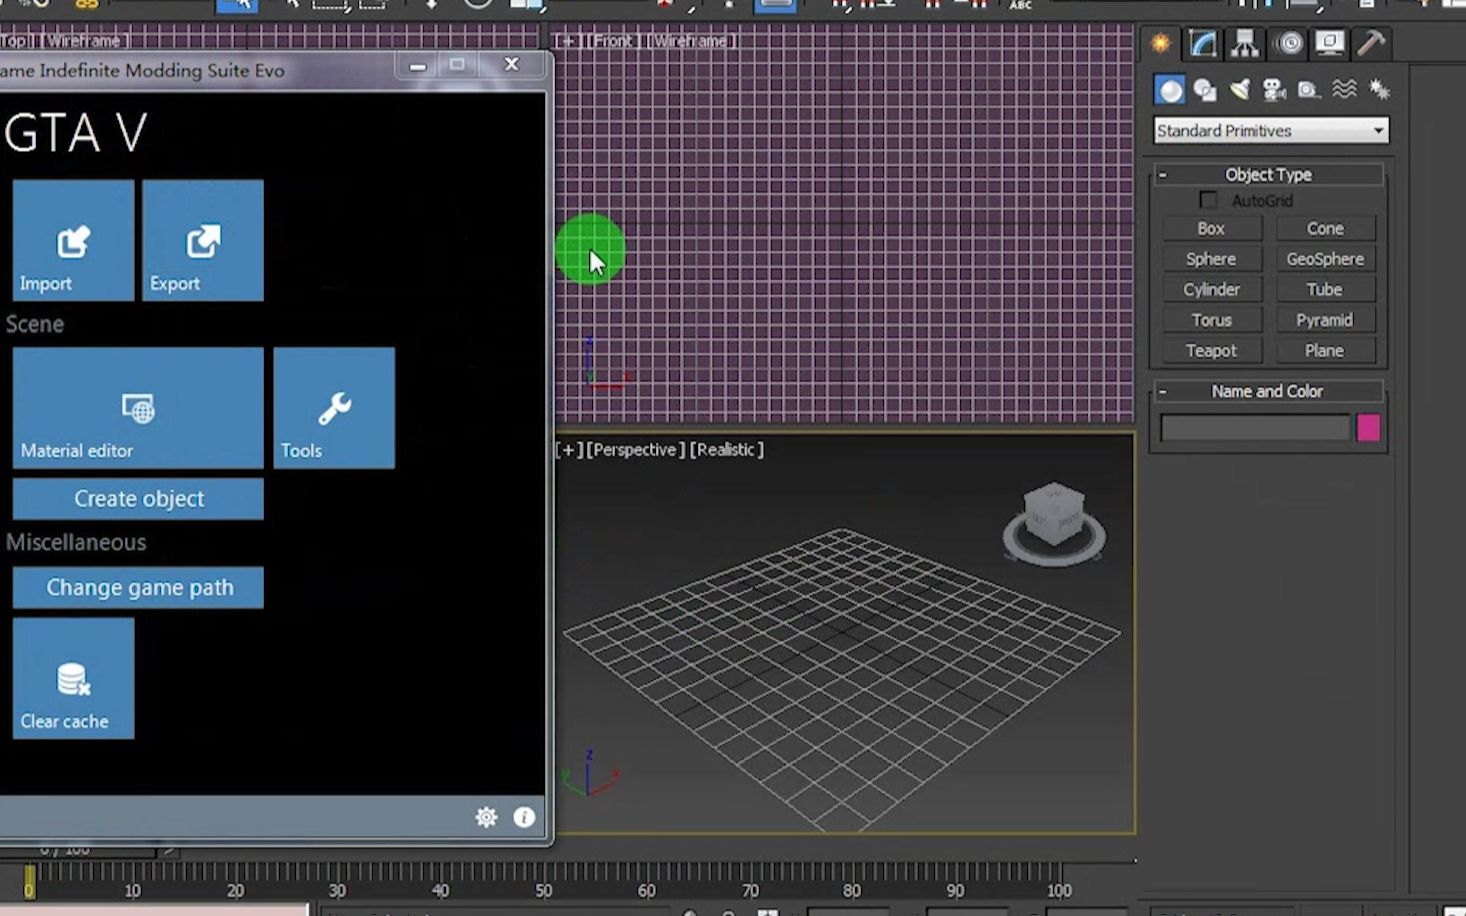
Task: Select the Systems category icon
Action: tap(1379, 90)
